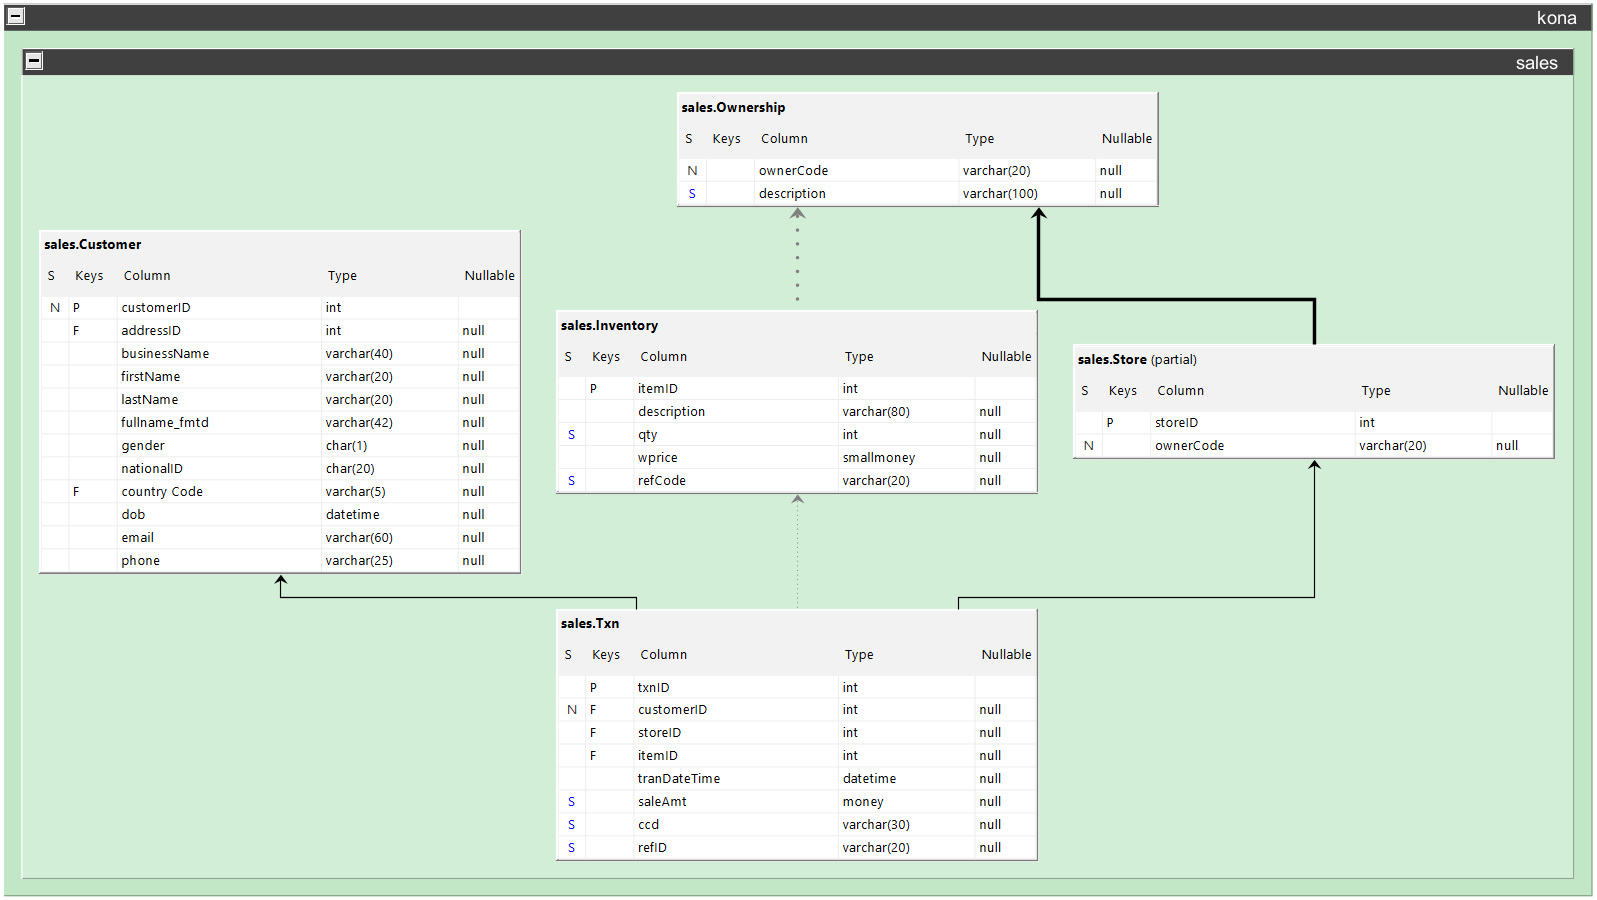Select the sales.Ownership table title
The image size is (1597, 900).
(x=733, y=107)
